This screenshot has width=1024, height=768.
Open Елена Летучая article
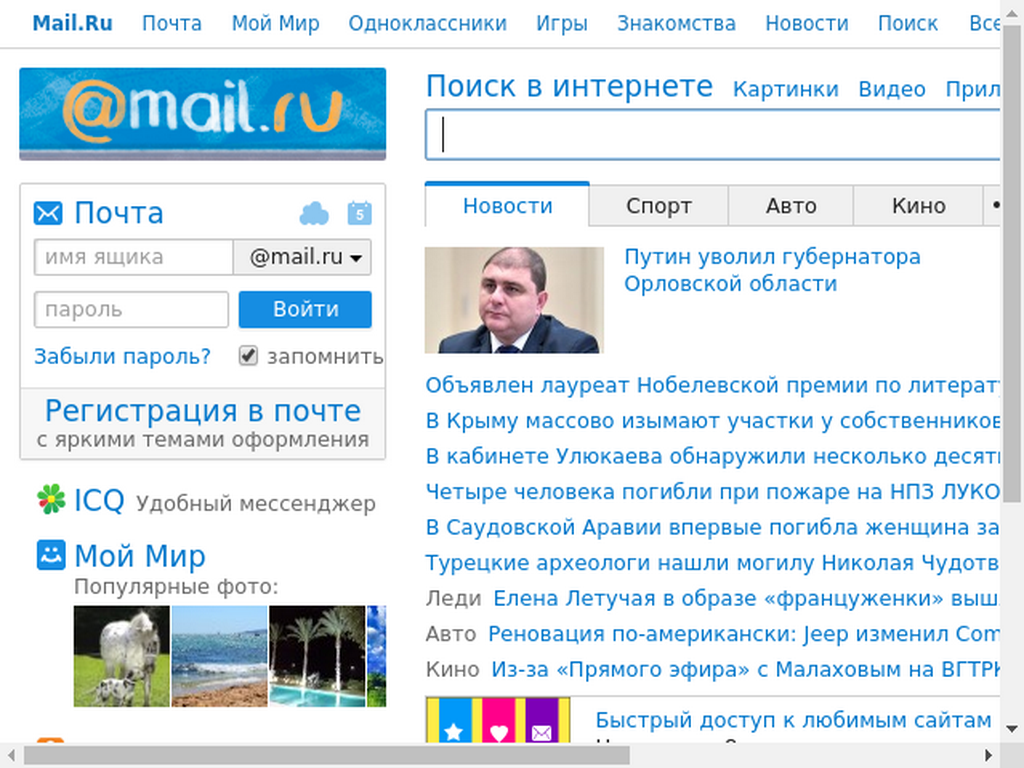pyautogui.click(x=746, y=598)
